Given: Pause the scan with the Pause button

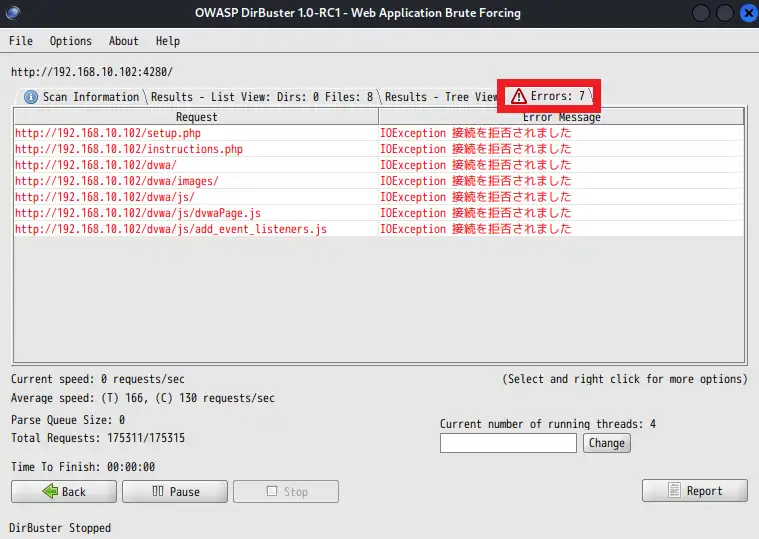Looking at the screenshot, I should [x=175, y=491].
